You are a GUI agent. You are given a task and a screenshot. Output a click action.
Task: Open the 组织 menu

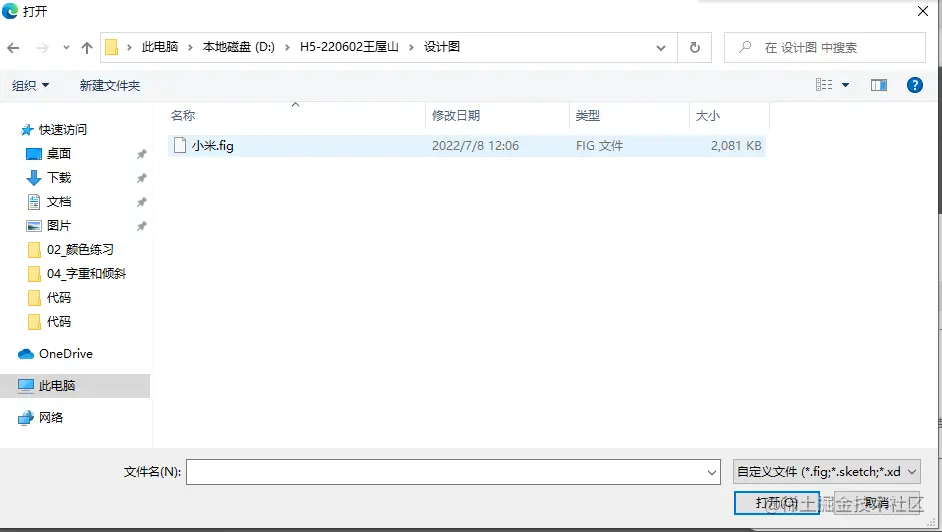point(31,85)
